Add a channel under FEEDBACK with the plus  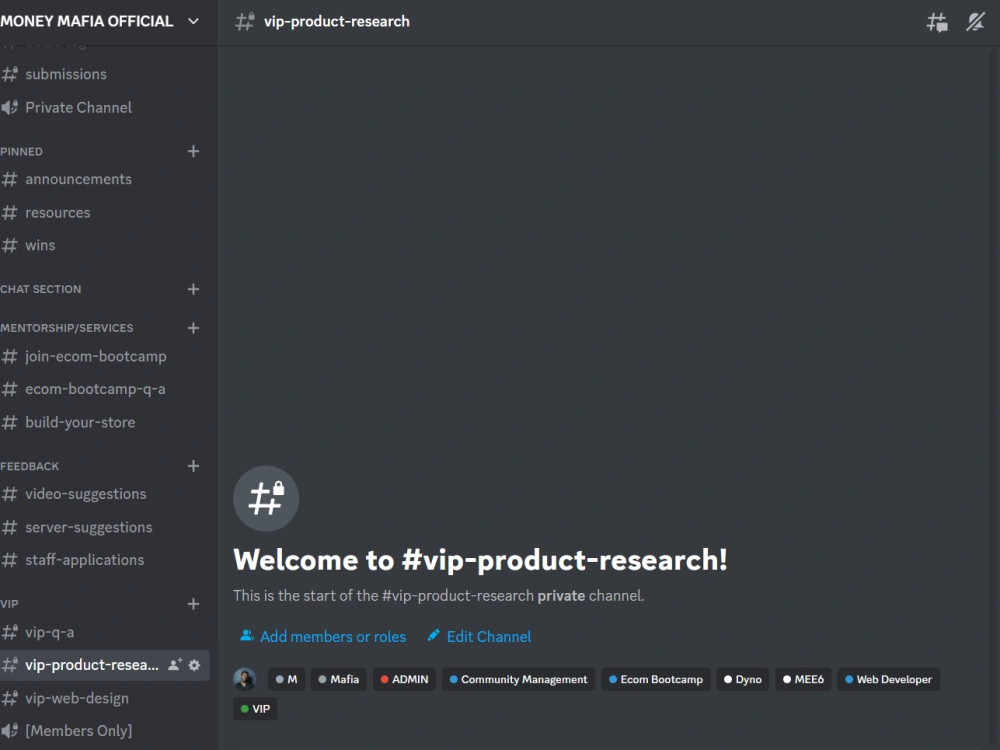pyautogui.click(x=193, y=465)
